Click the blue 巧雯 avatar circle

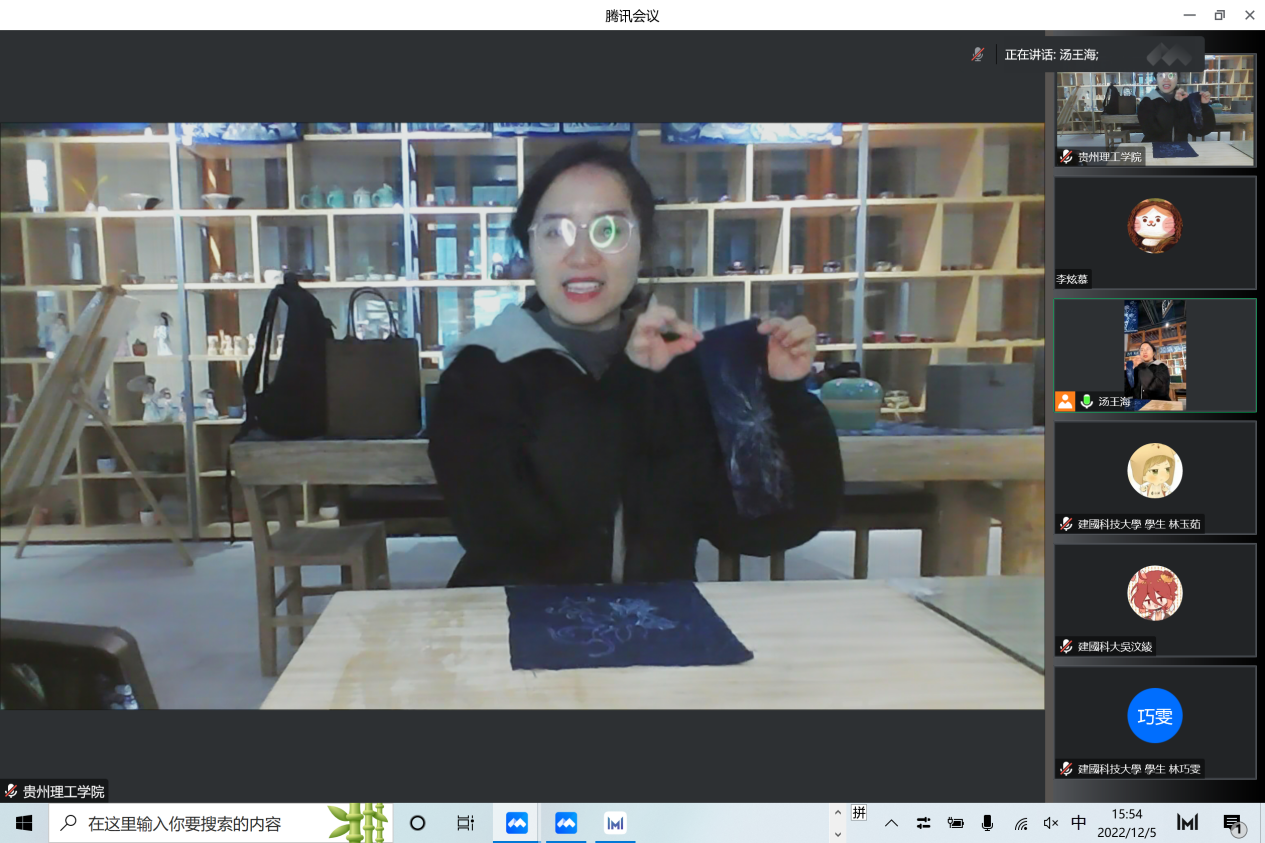pyautogui.click(x=1155, y=716)
